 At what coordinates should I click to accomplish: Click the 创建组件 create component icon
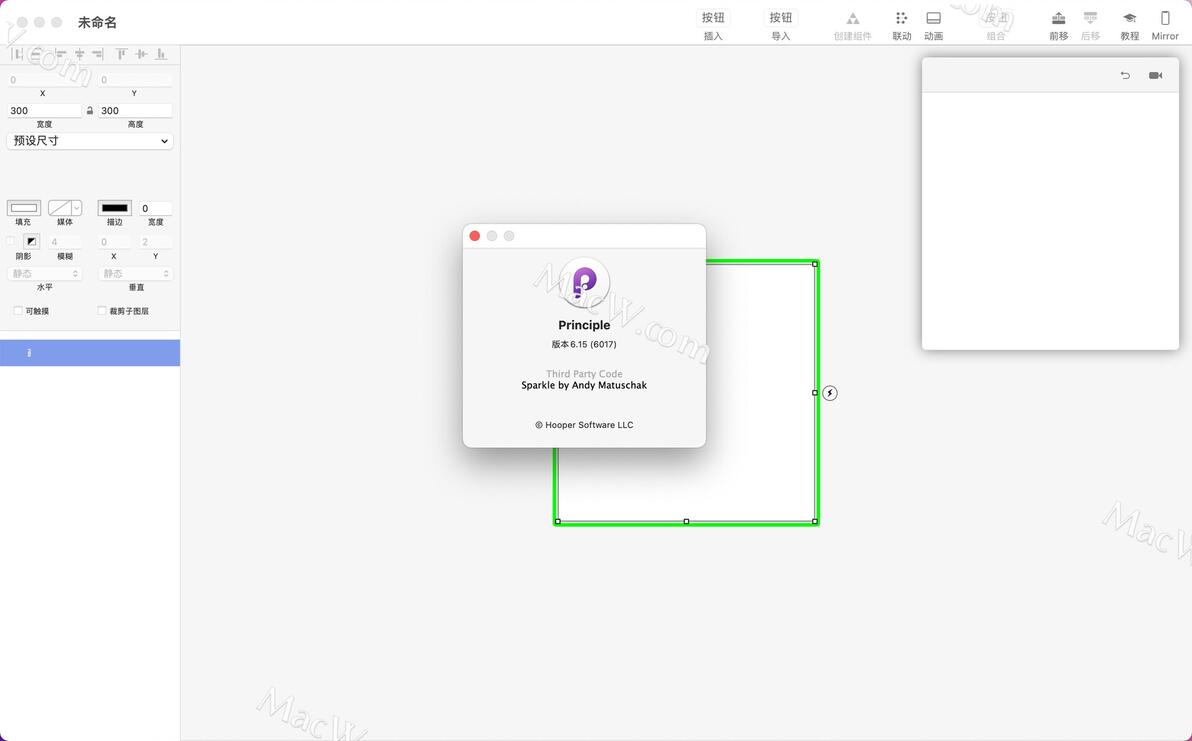coord(852,18)
